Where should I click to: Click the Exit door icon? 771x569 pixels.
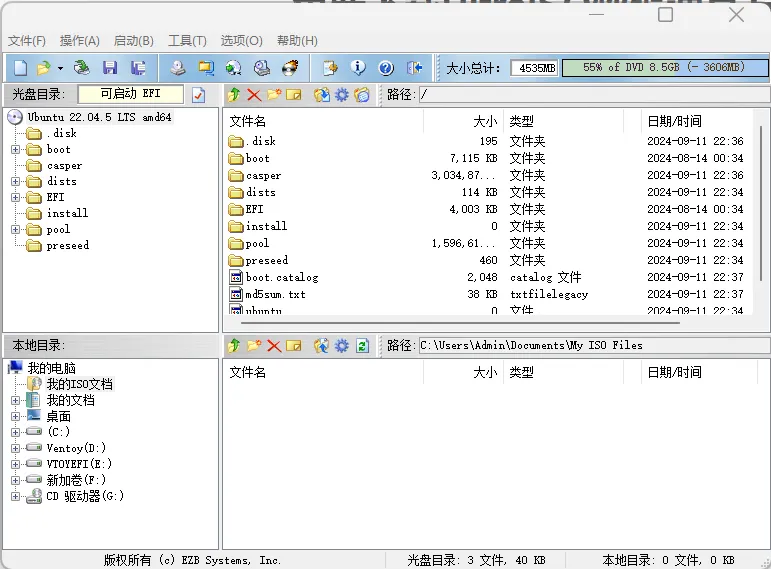[415, 68]
